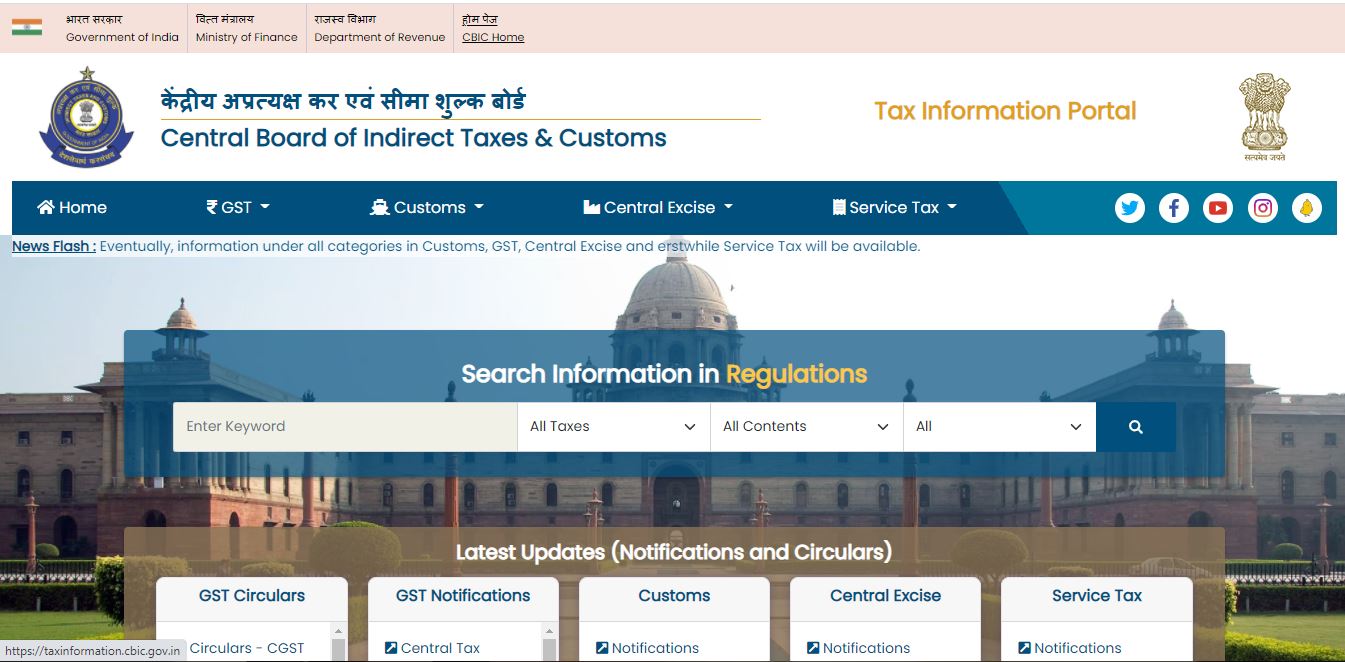The width and height of the screenshot is (1345, 662).
Task: Click the rupee icon beside GST
Action: click(x=211, y=206)
